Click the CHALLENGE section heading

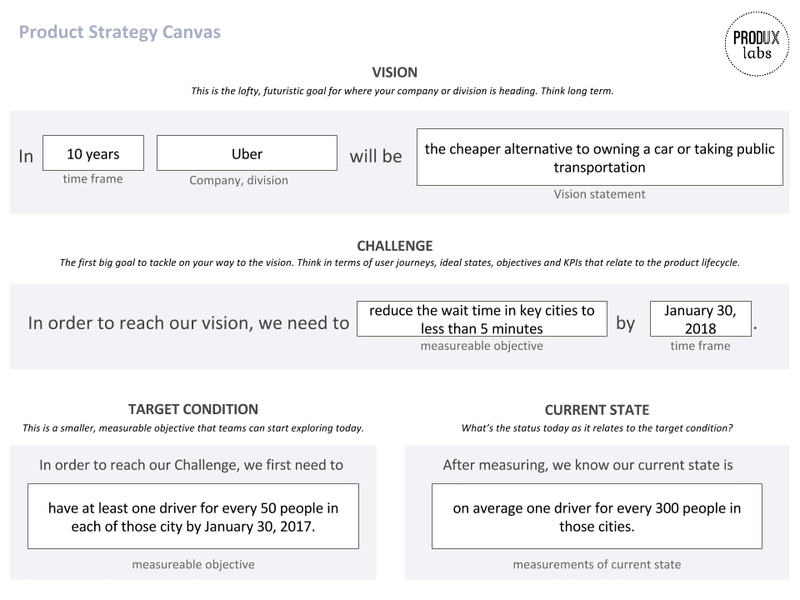394,246
